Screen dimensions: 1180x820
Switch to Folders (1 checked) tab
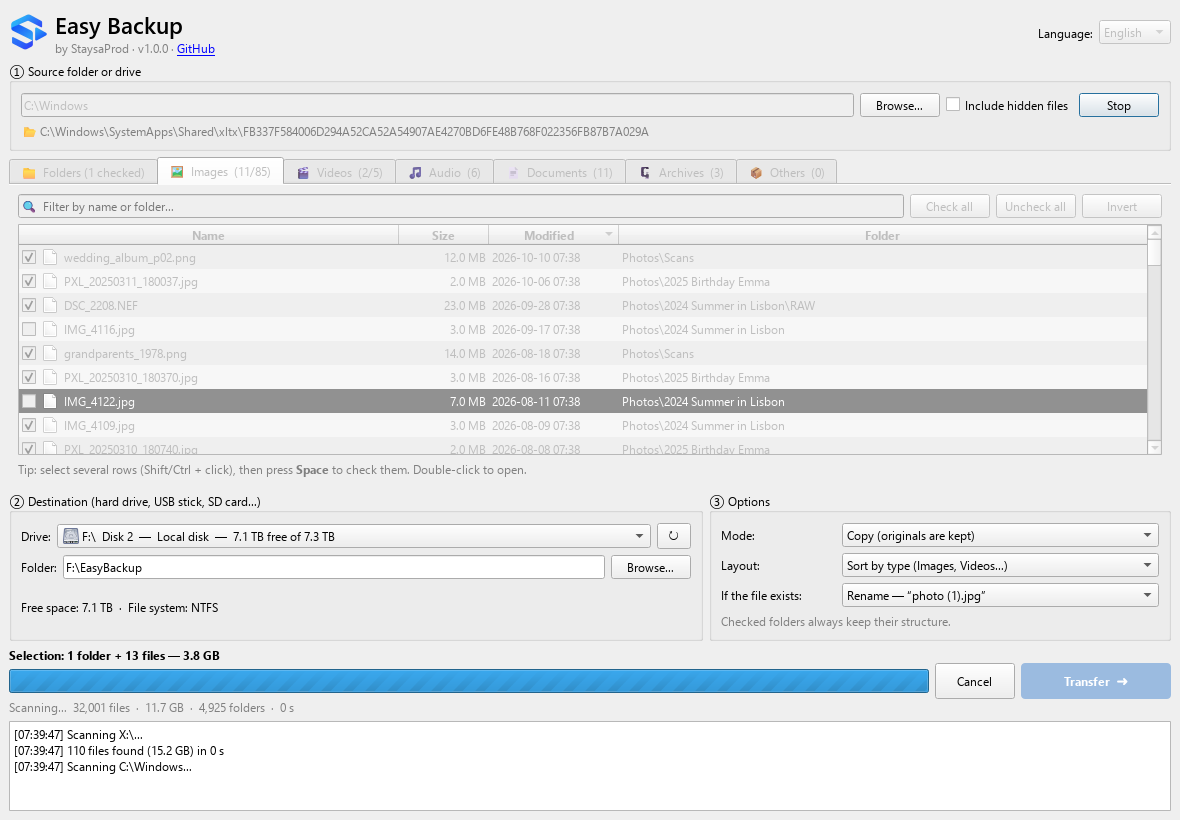[84, 172]
